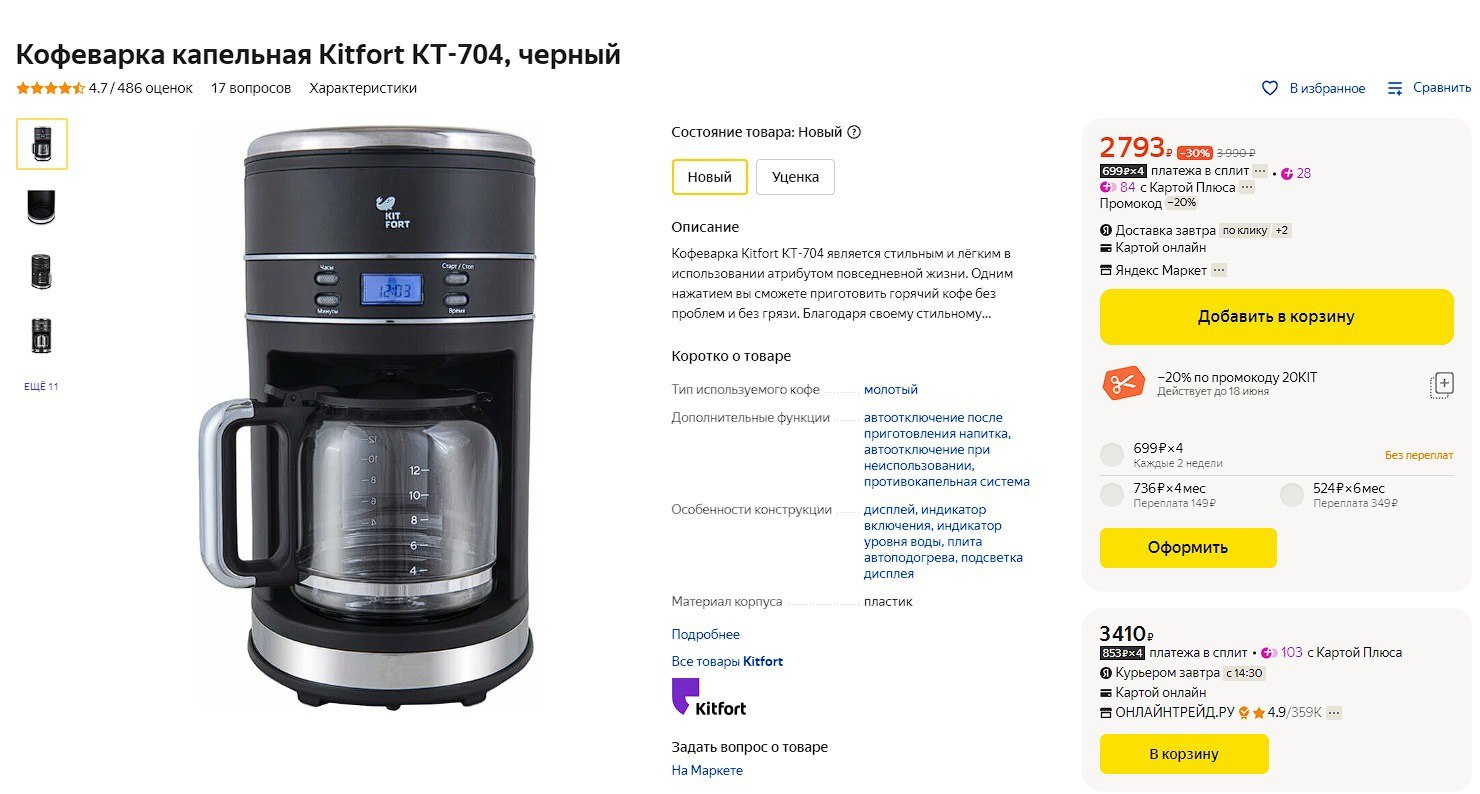Click the heart icon to add to favorites
Screen dimensions: 1480x794
[x=1269, y=88]
